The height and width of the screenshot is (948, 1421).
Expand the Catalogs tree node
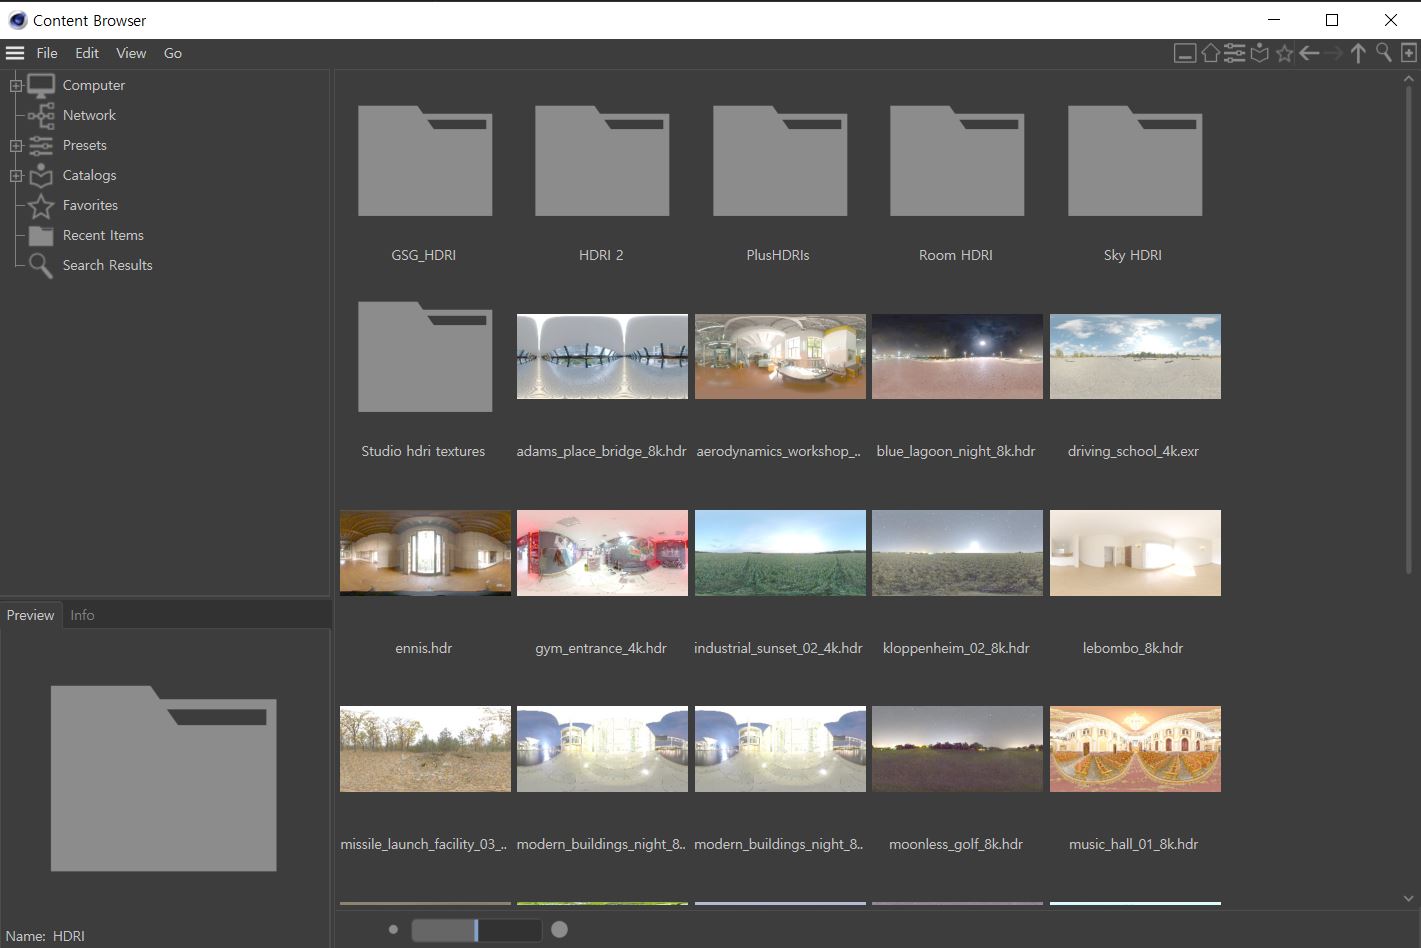[16, 176]
